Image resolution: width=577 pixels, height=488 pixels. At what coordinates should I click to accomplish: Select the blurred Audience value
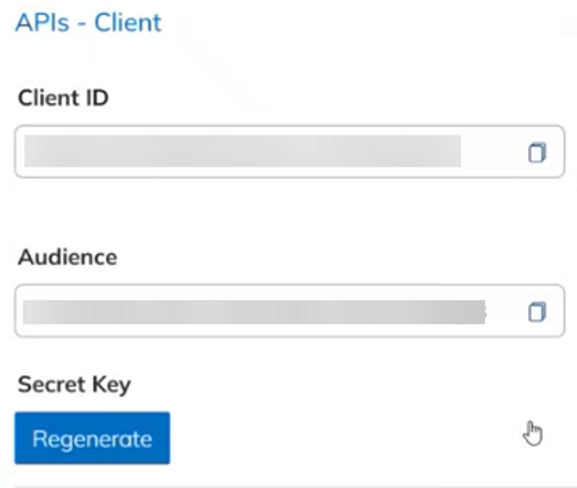coord(254,312)
